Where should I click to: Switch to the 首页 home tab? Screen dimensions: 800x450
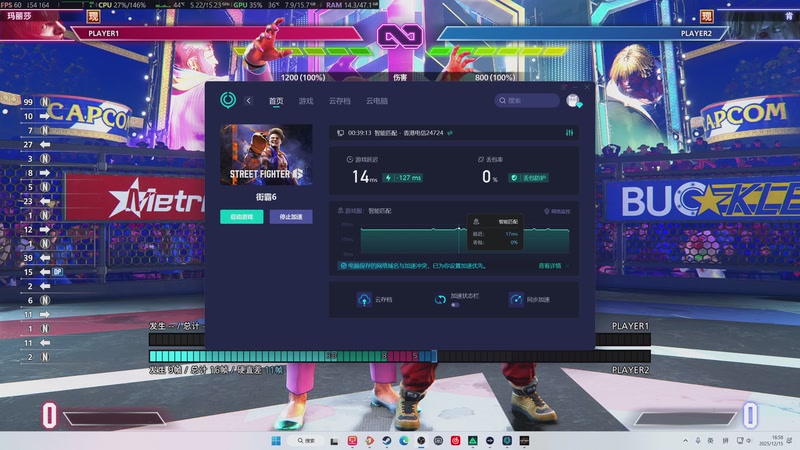[276, 101]
